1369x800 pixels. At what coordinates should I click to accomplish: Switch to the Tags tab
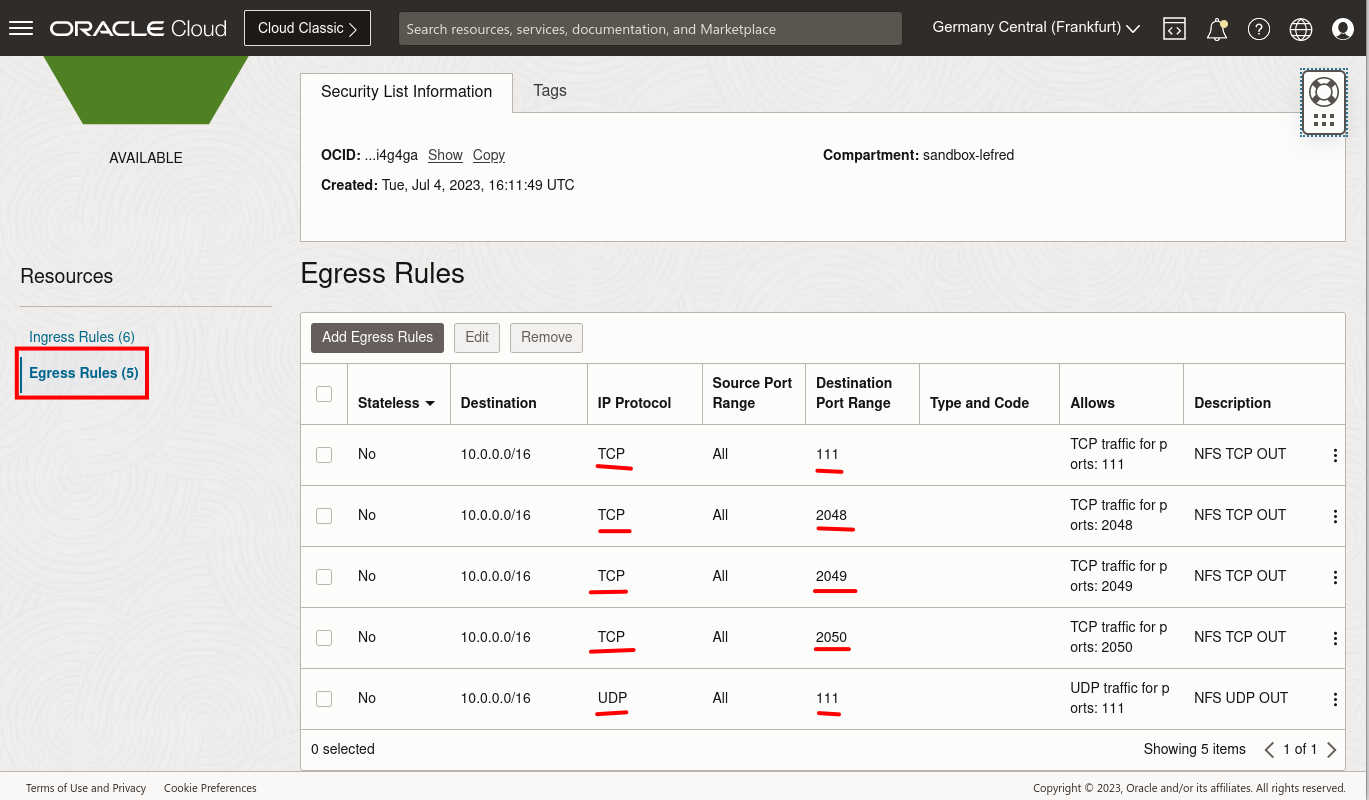tap(549, 91)
